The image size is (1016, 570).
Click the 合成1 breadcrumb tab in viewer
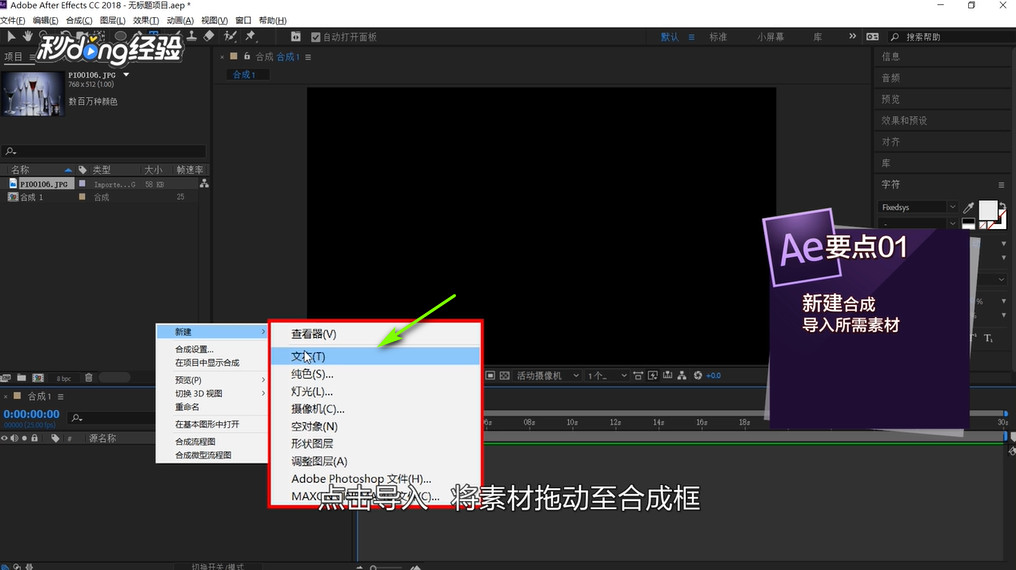(244, 74)
